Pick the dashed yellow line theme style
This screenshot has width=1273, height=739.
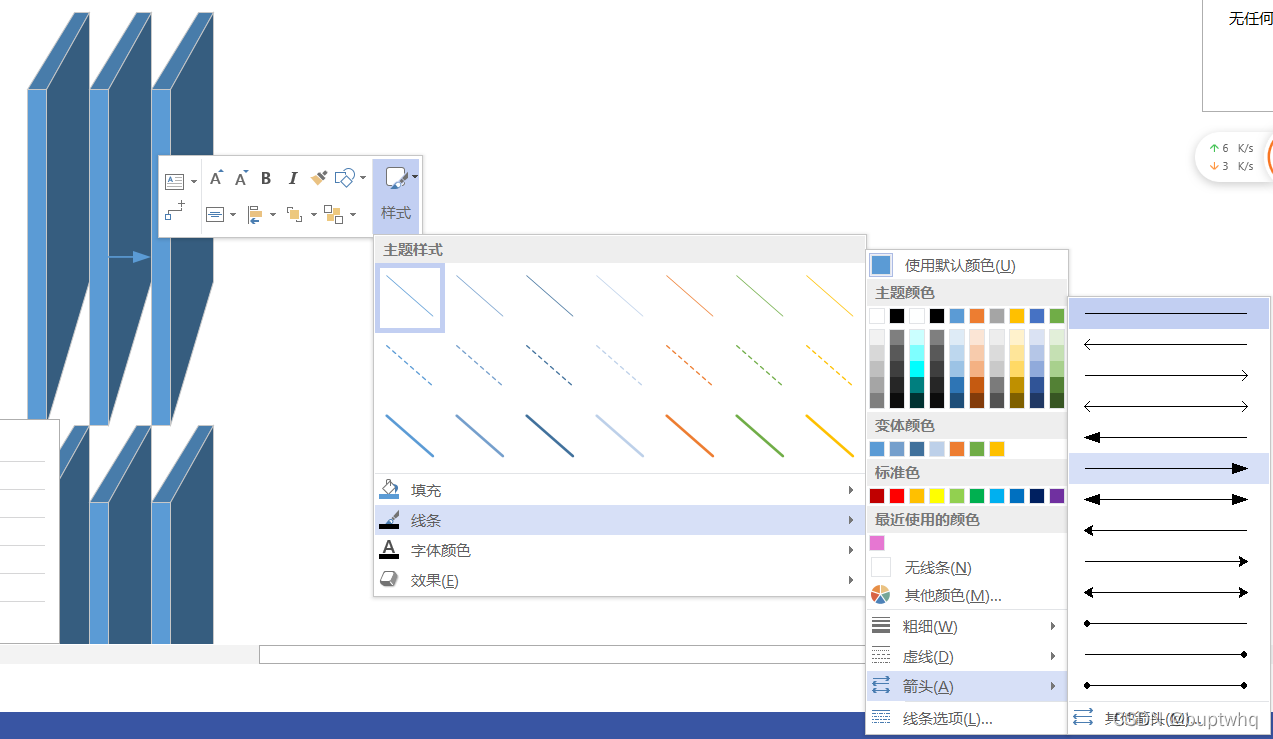tap(830, 365)
